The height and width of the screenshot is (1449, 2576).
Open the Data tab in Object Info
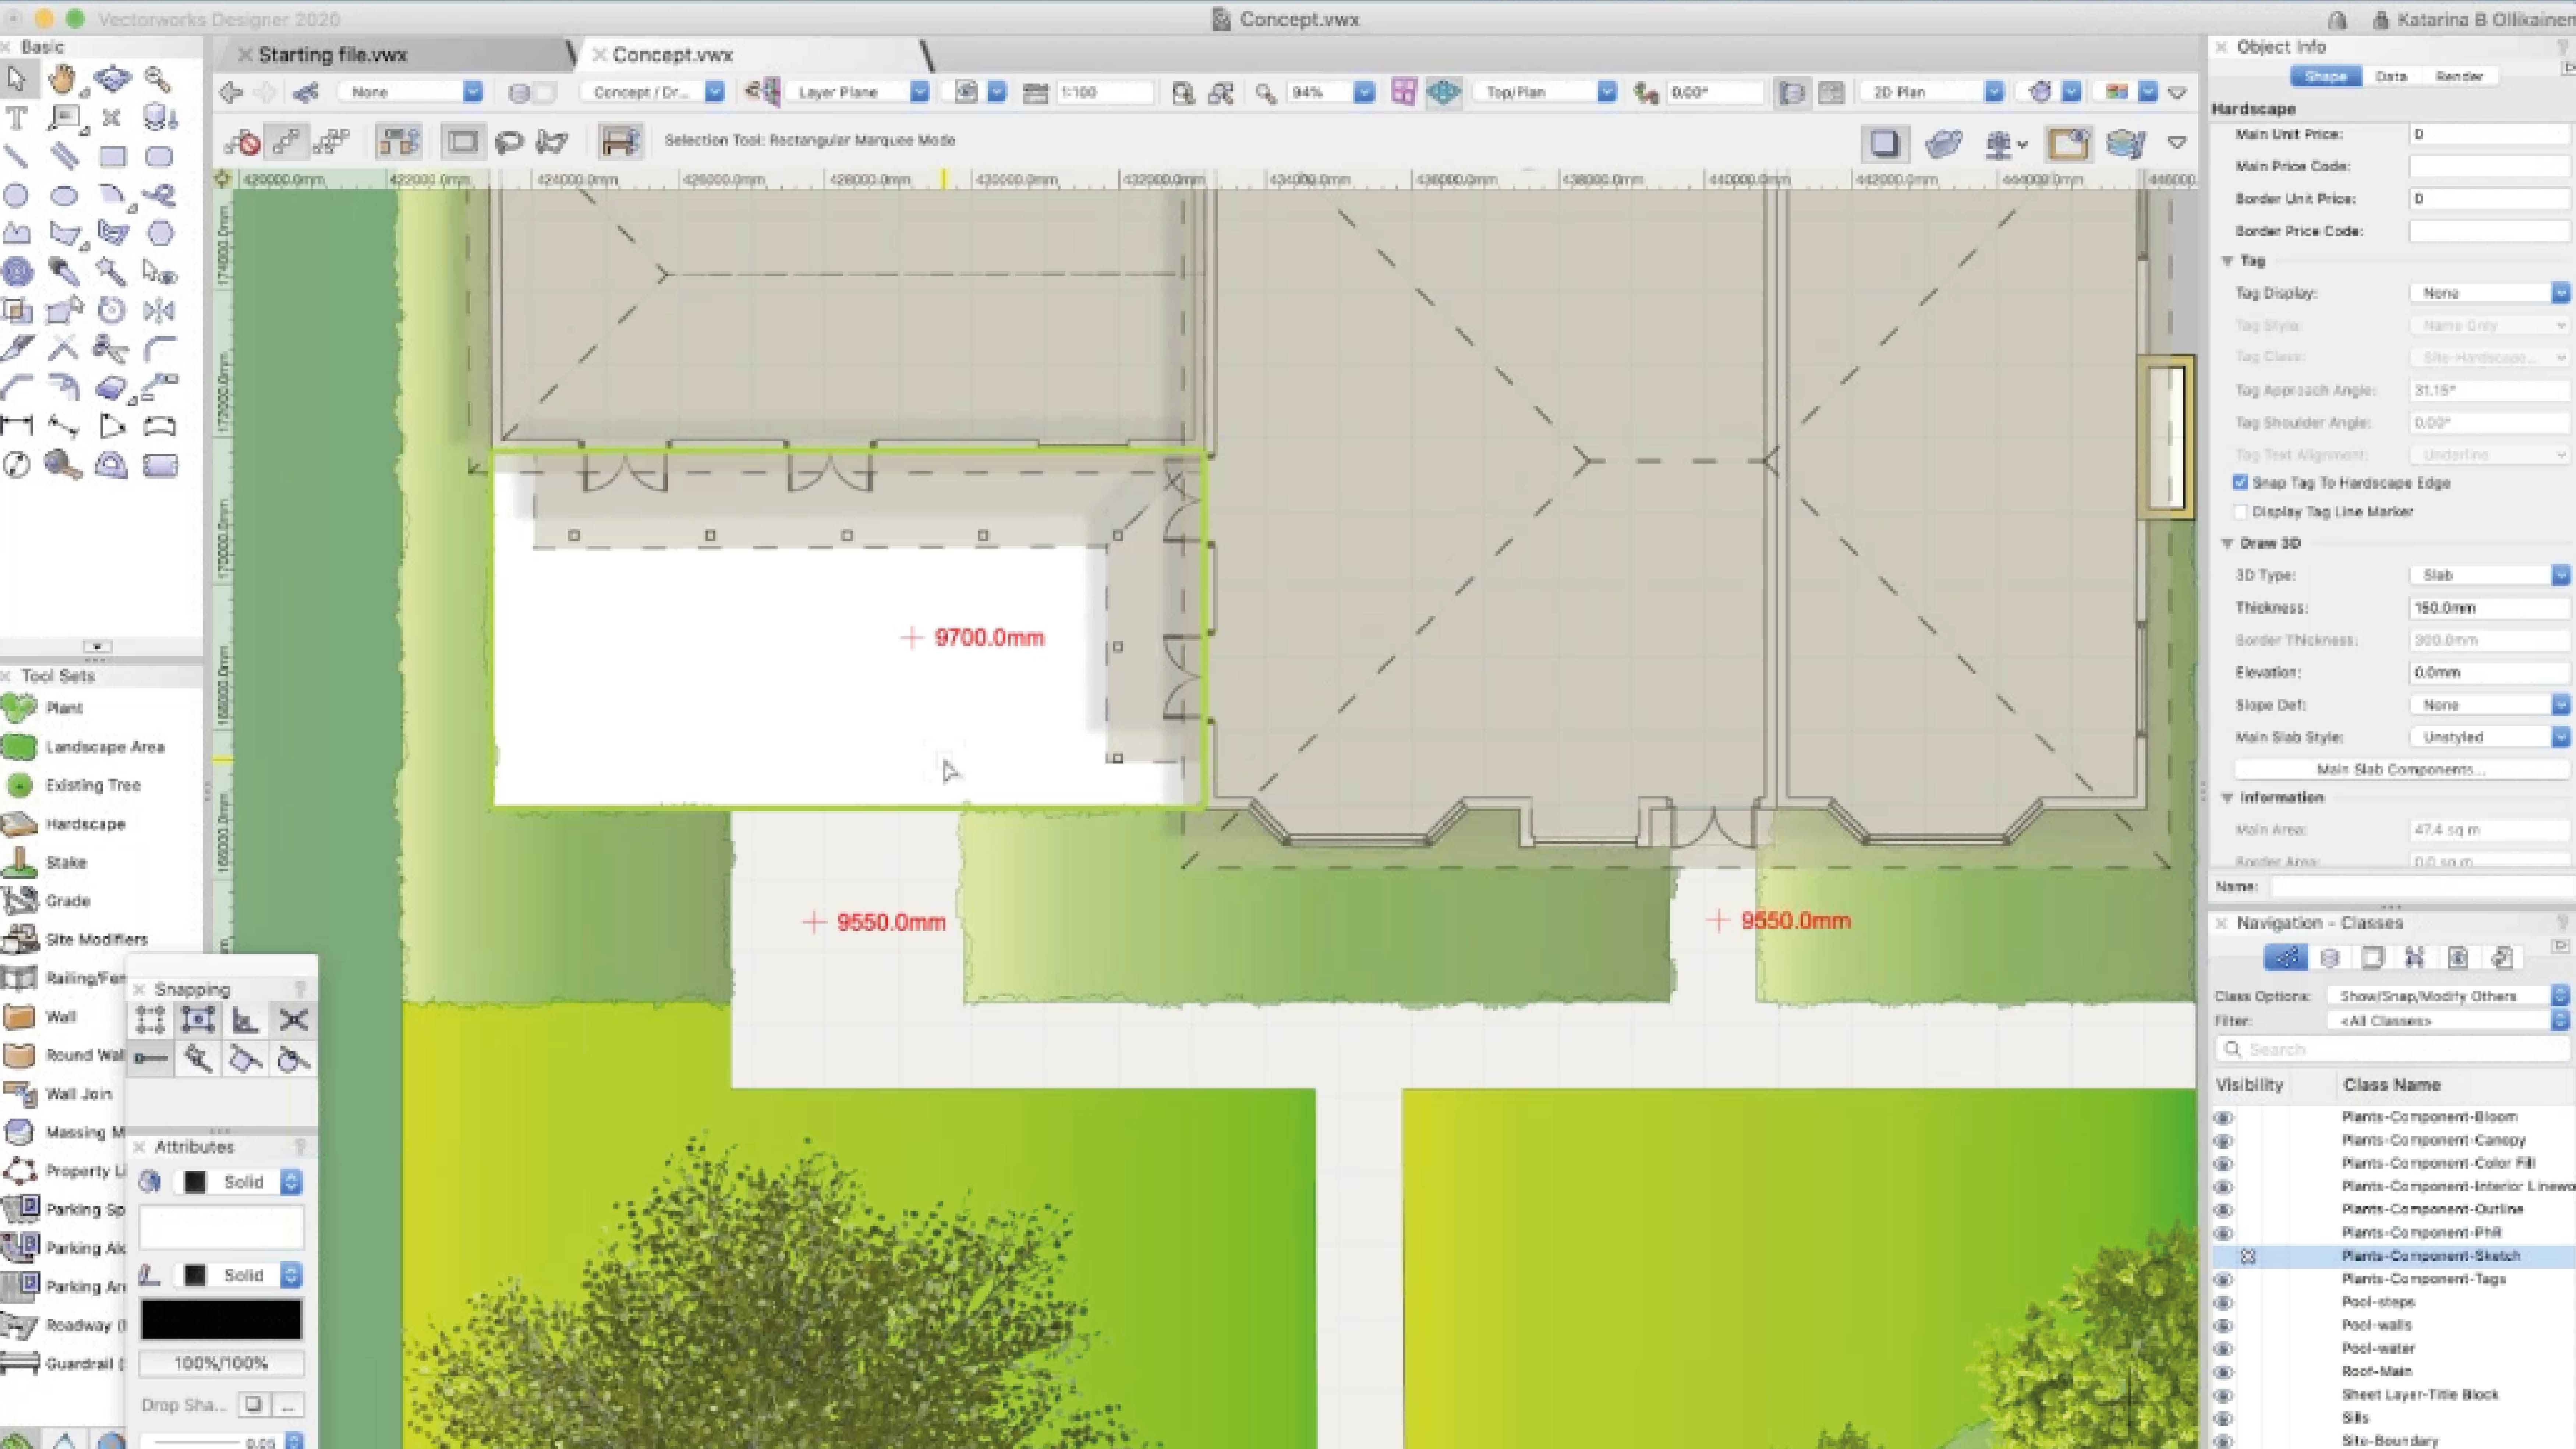tap(2391, 76)
